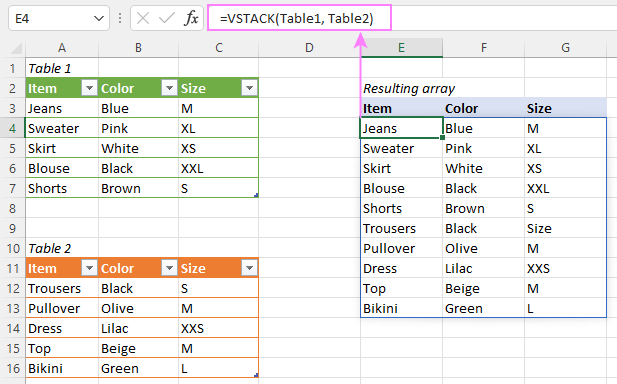Open the Name Box dropdown arrow
Image resolution: width=617 pixels, height=384 pixels.
(99, 18)
